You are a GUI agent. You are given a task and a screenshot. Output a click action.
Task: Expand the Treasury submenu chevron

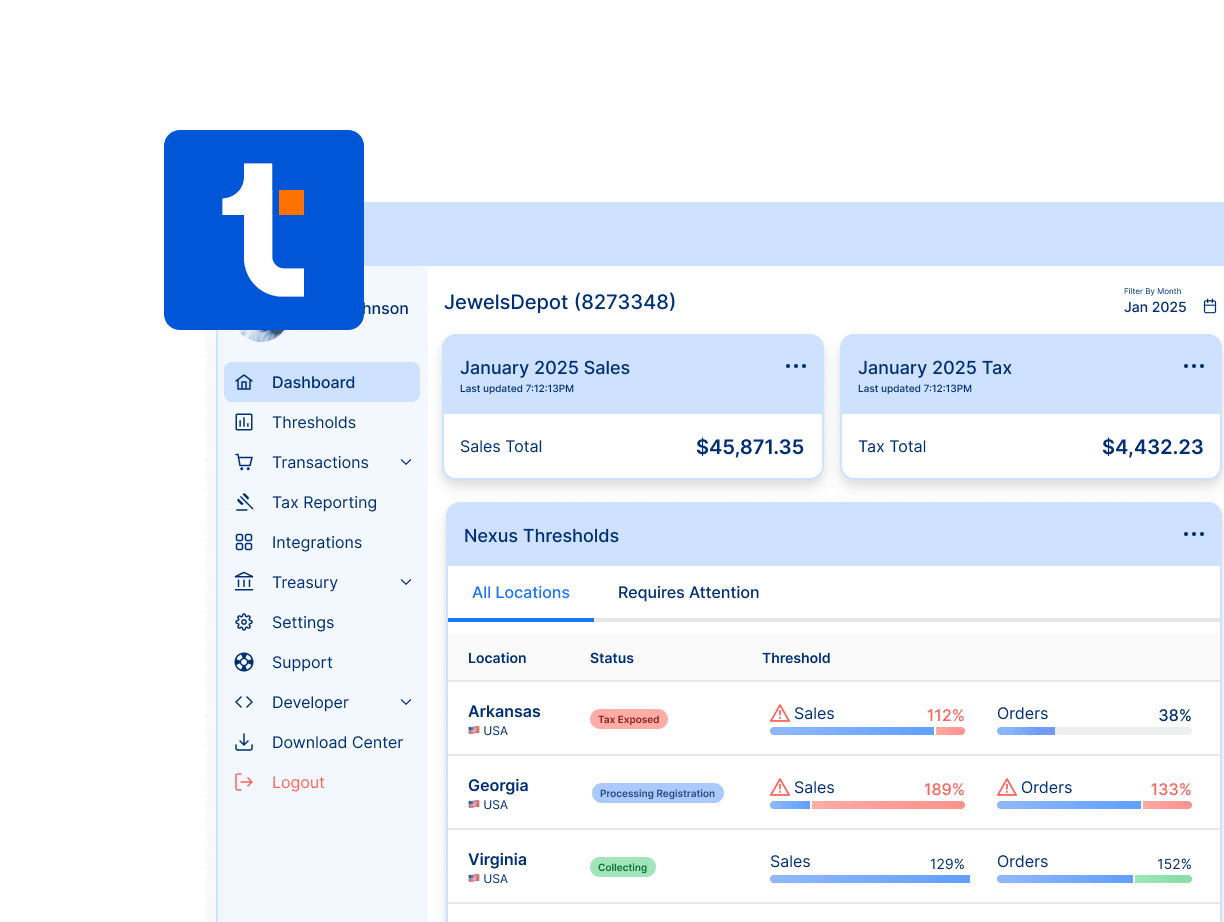tap(406, 582)
